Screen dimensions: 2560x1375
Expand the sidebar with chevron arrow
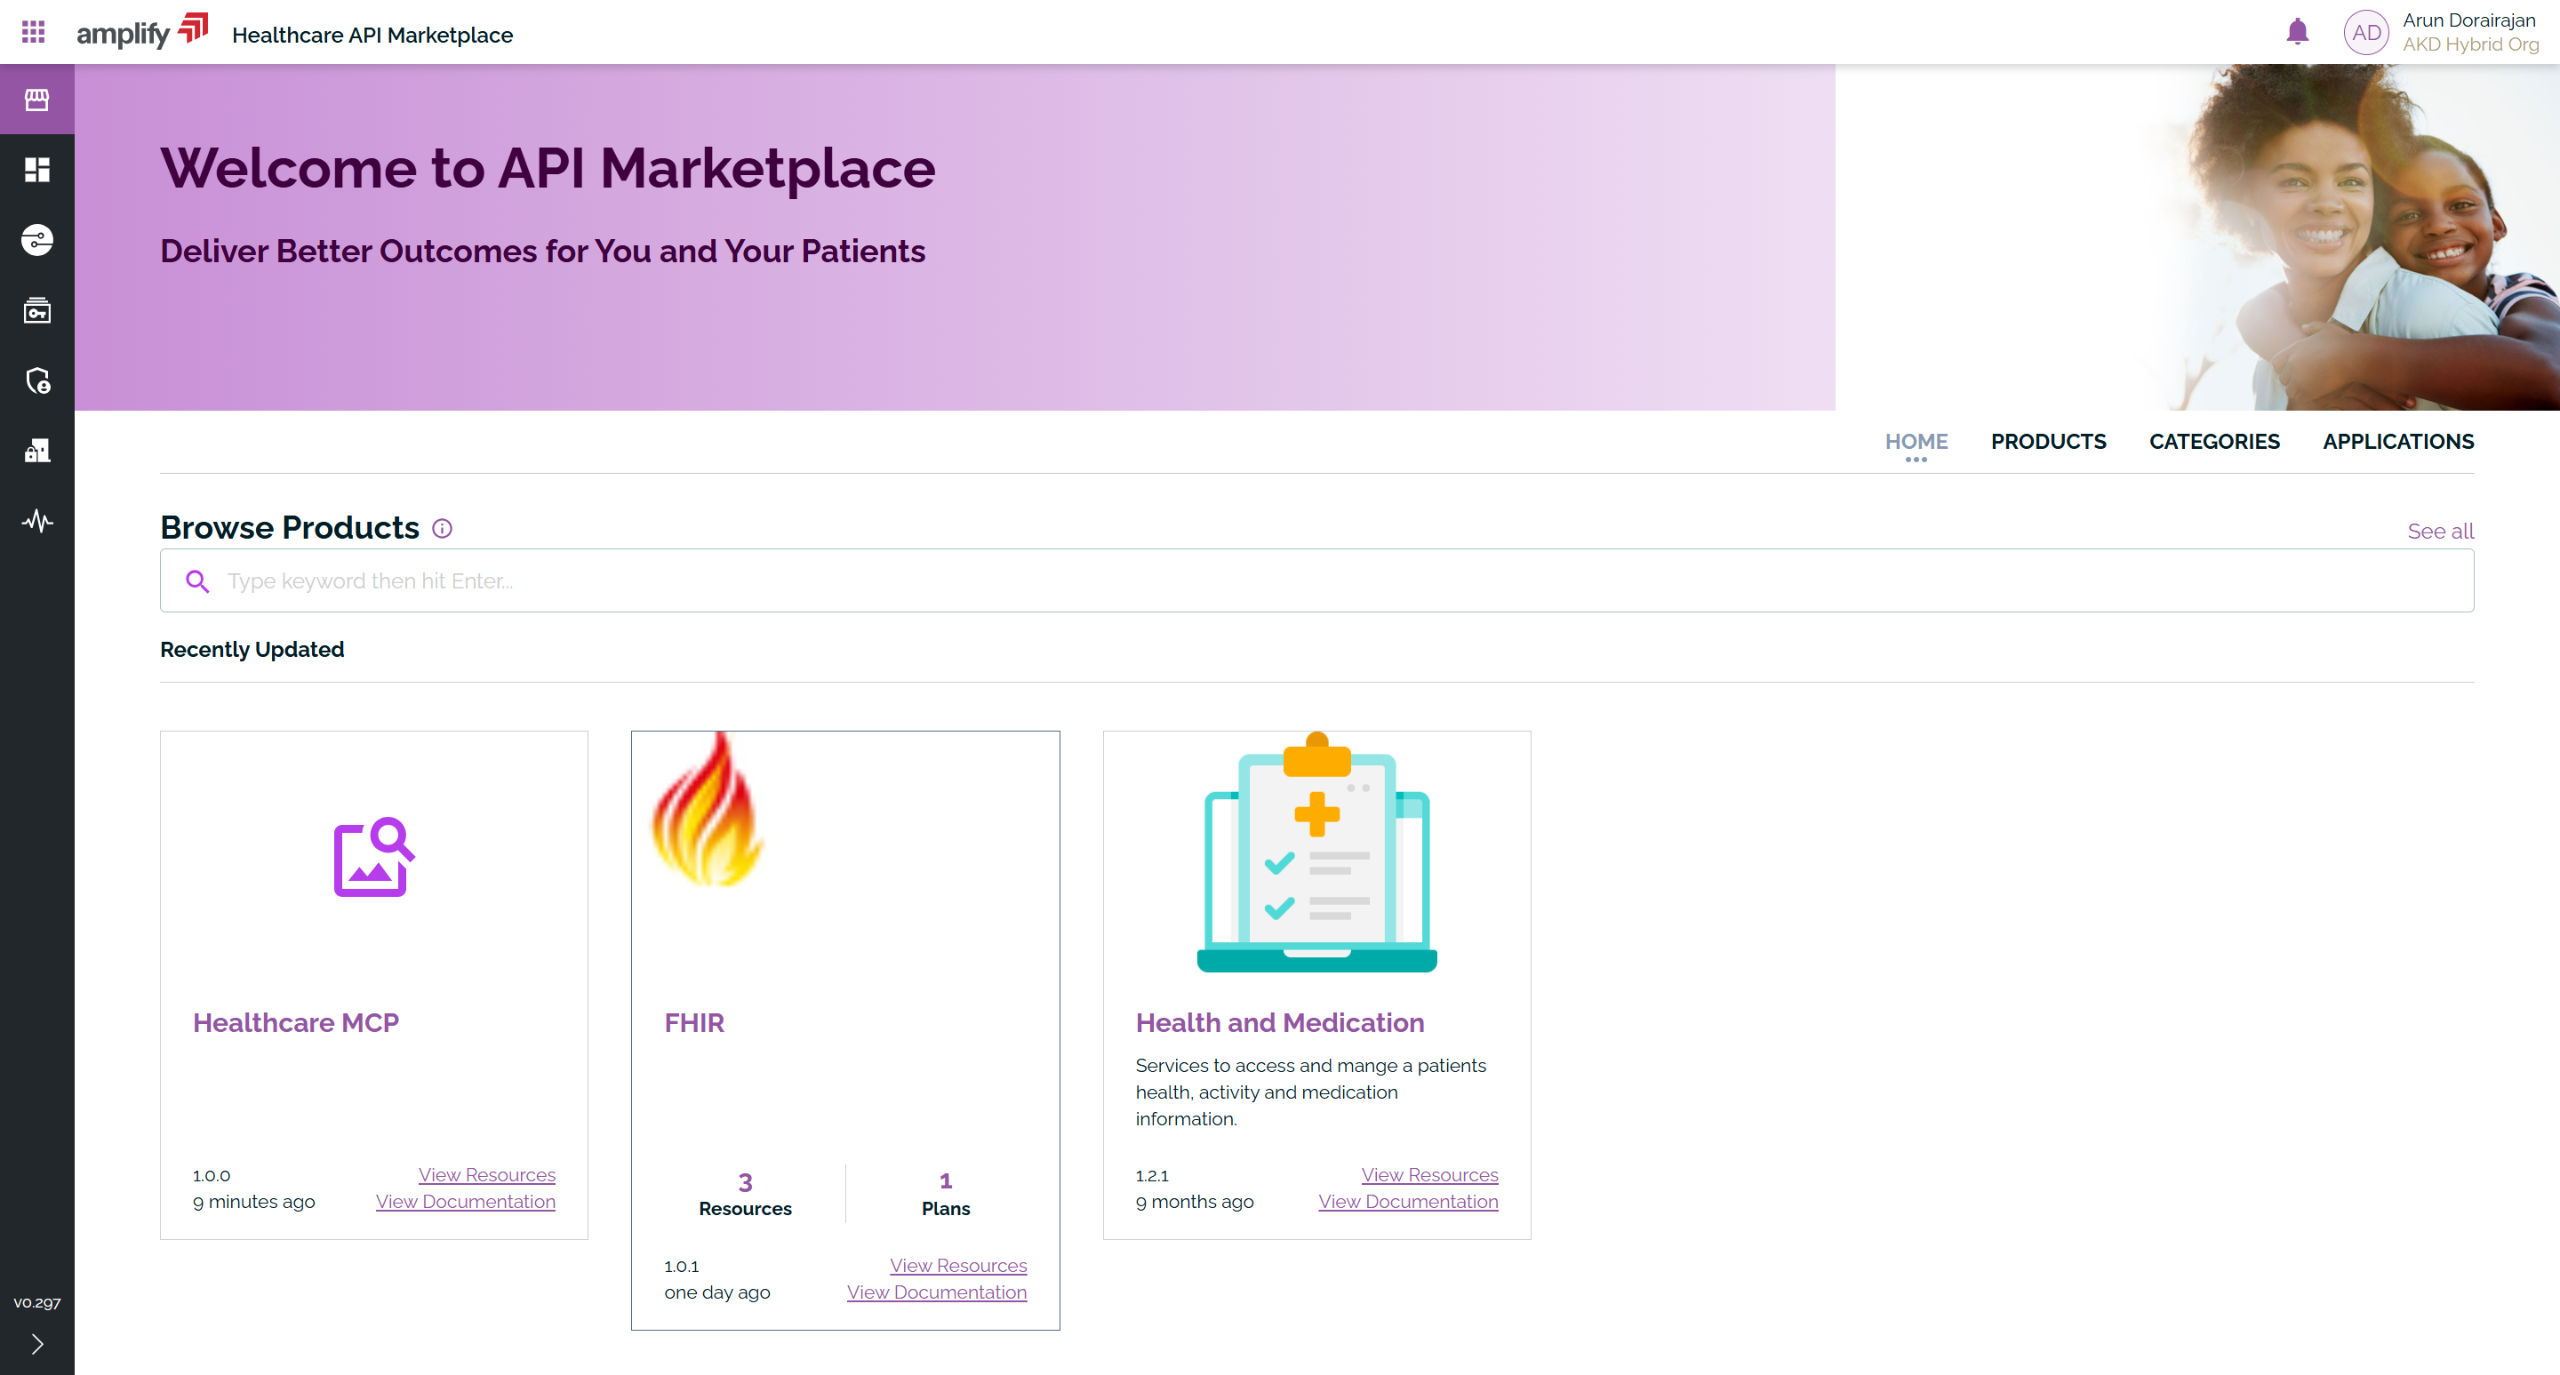[x=37, y=1344]
